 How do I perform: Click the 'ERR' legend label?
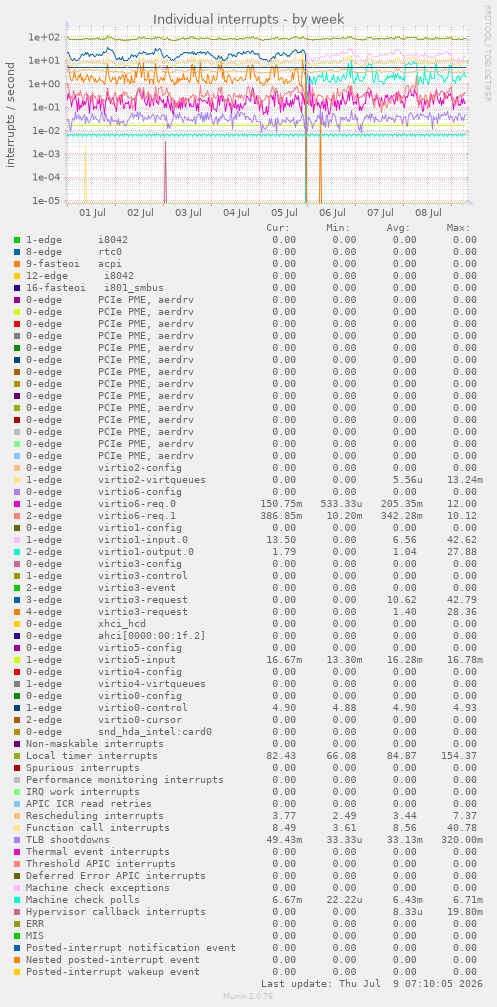[35, 924]
